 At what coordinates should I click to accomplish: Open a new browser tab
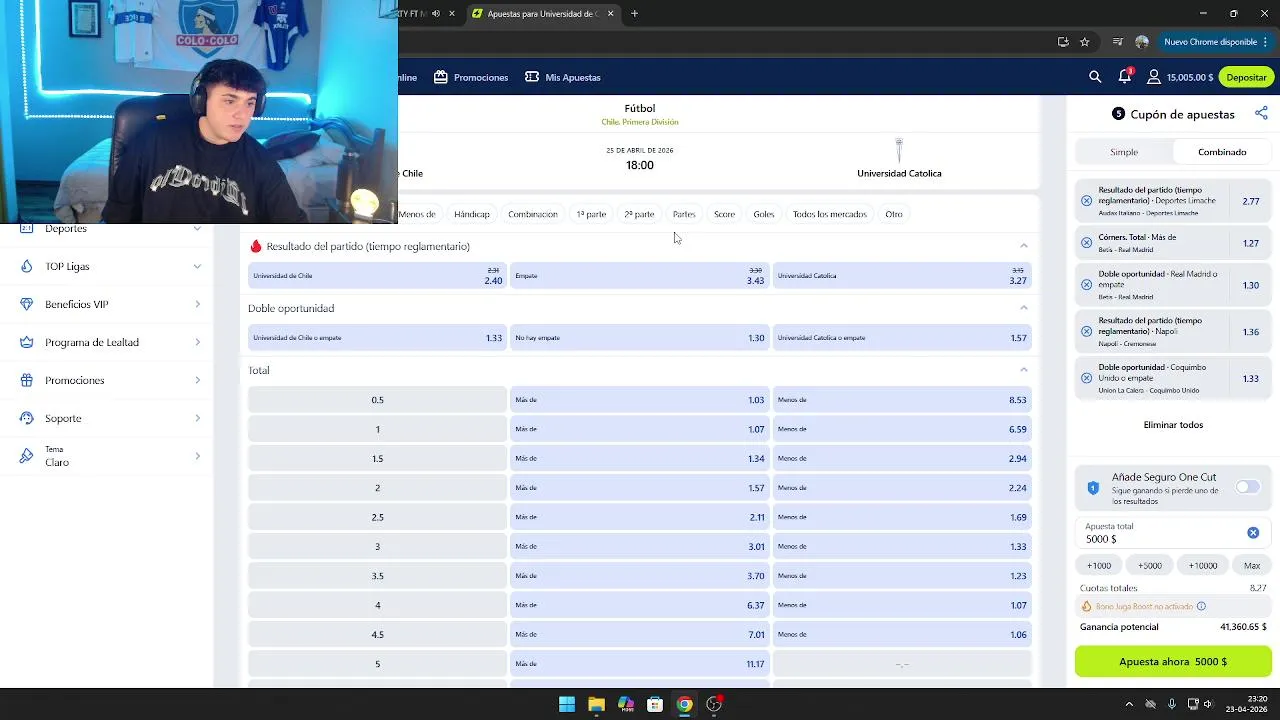pos(635,14)
